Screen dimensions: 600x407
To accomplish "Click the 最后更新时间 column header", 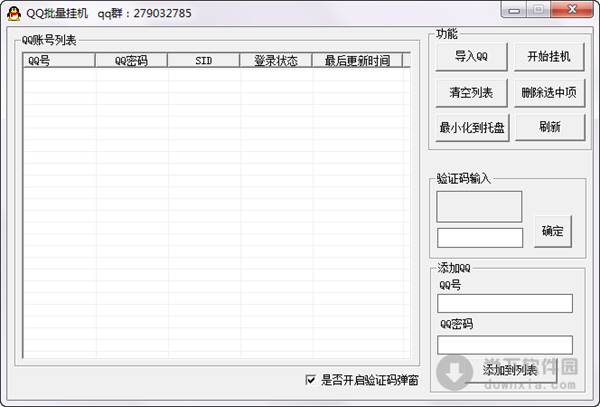I will point(357,60).
